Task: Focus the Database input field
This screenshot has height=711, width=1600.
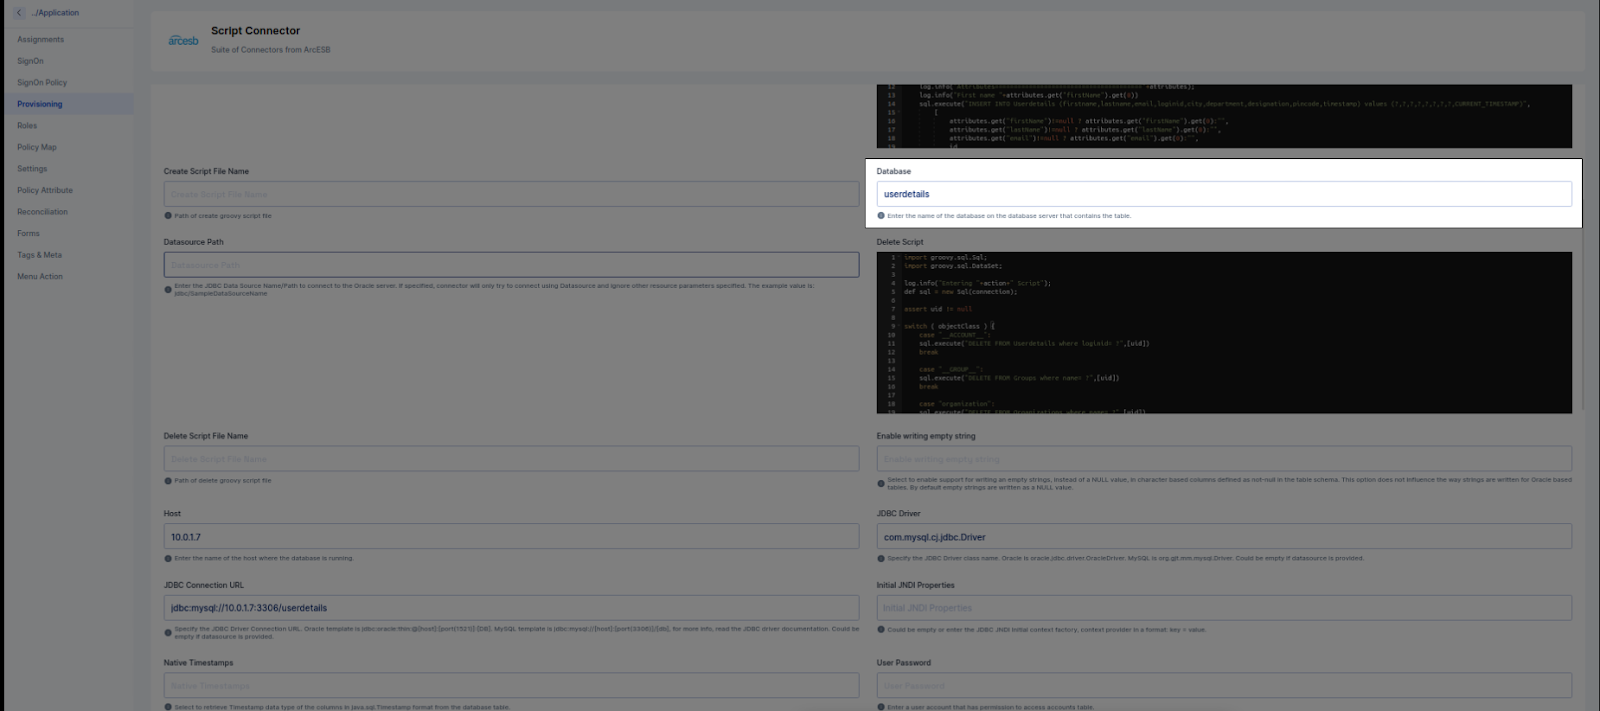Action: (x=1223, y=194)
